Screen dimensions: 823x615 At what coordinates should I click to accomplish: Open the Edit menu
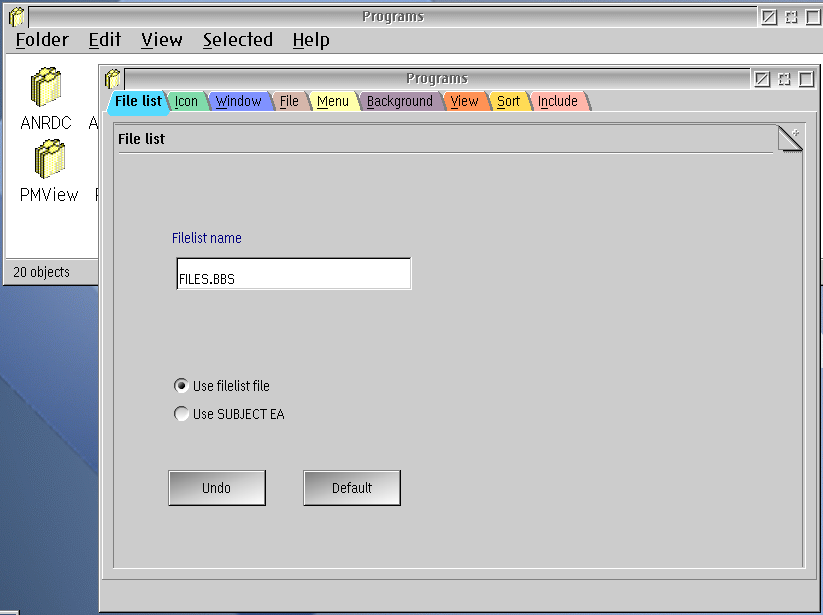coord(105,40)
